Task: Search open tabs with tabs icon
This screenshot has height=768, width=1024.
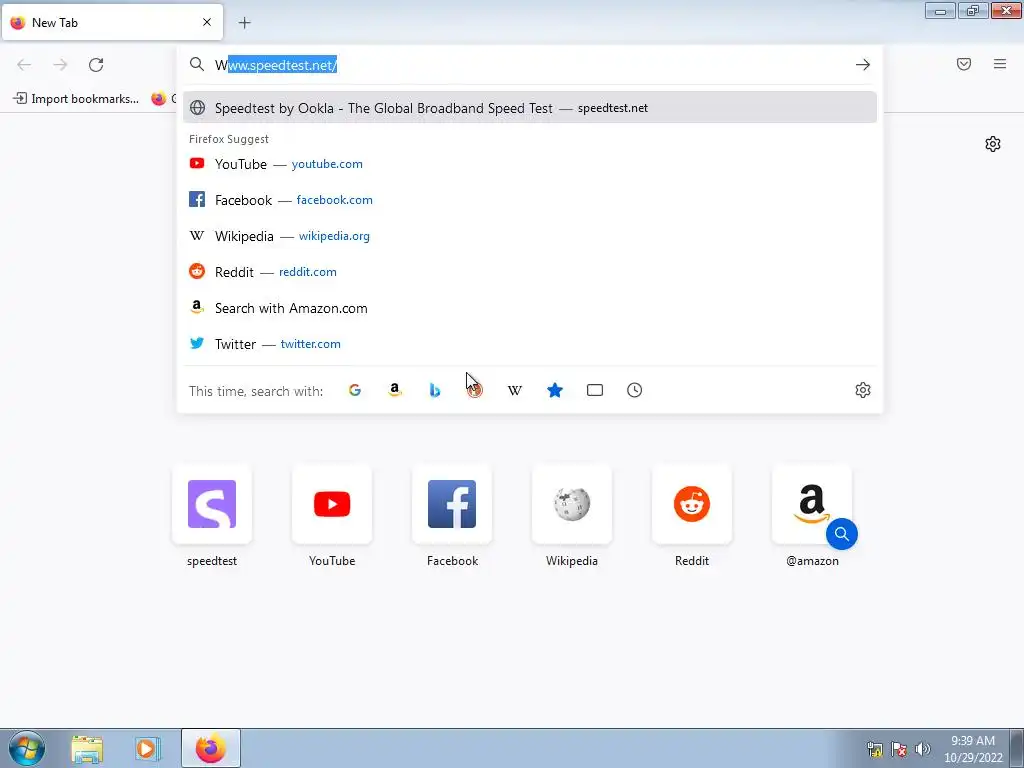Action: click(x=595, y=391)
